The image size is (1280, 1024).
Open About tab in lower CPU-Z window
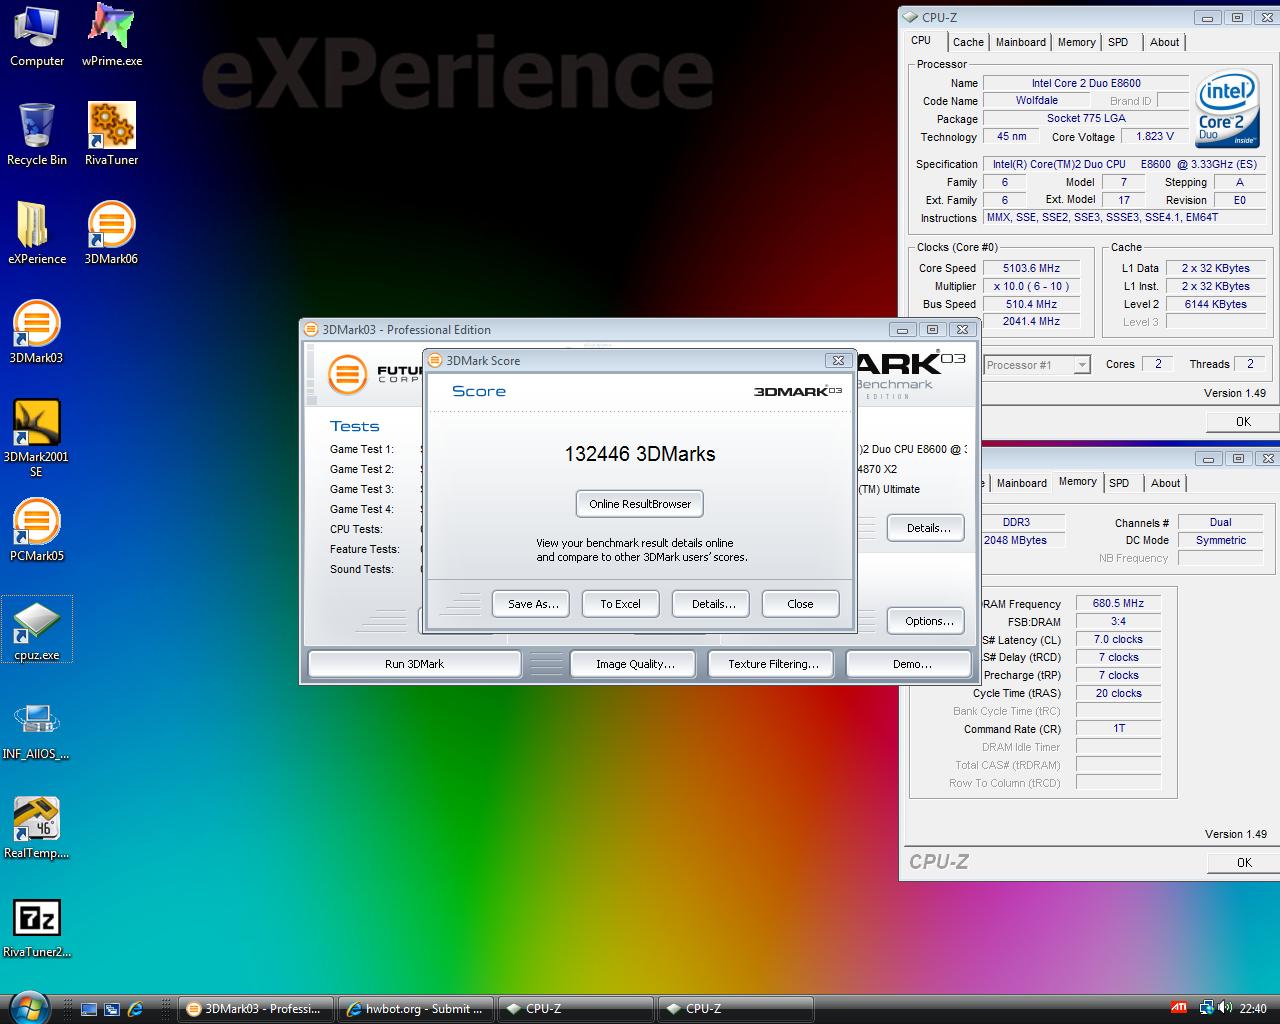click(x=1166, y=483)
